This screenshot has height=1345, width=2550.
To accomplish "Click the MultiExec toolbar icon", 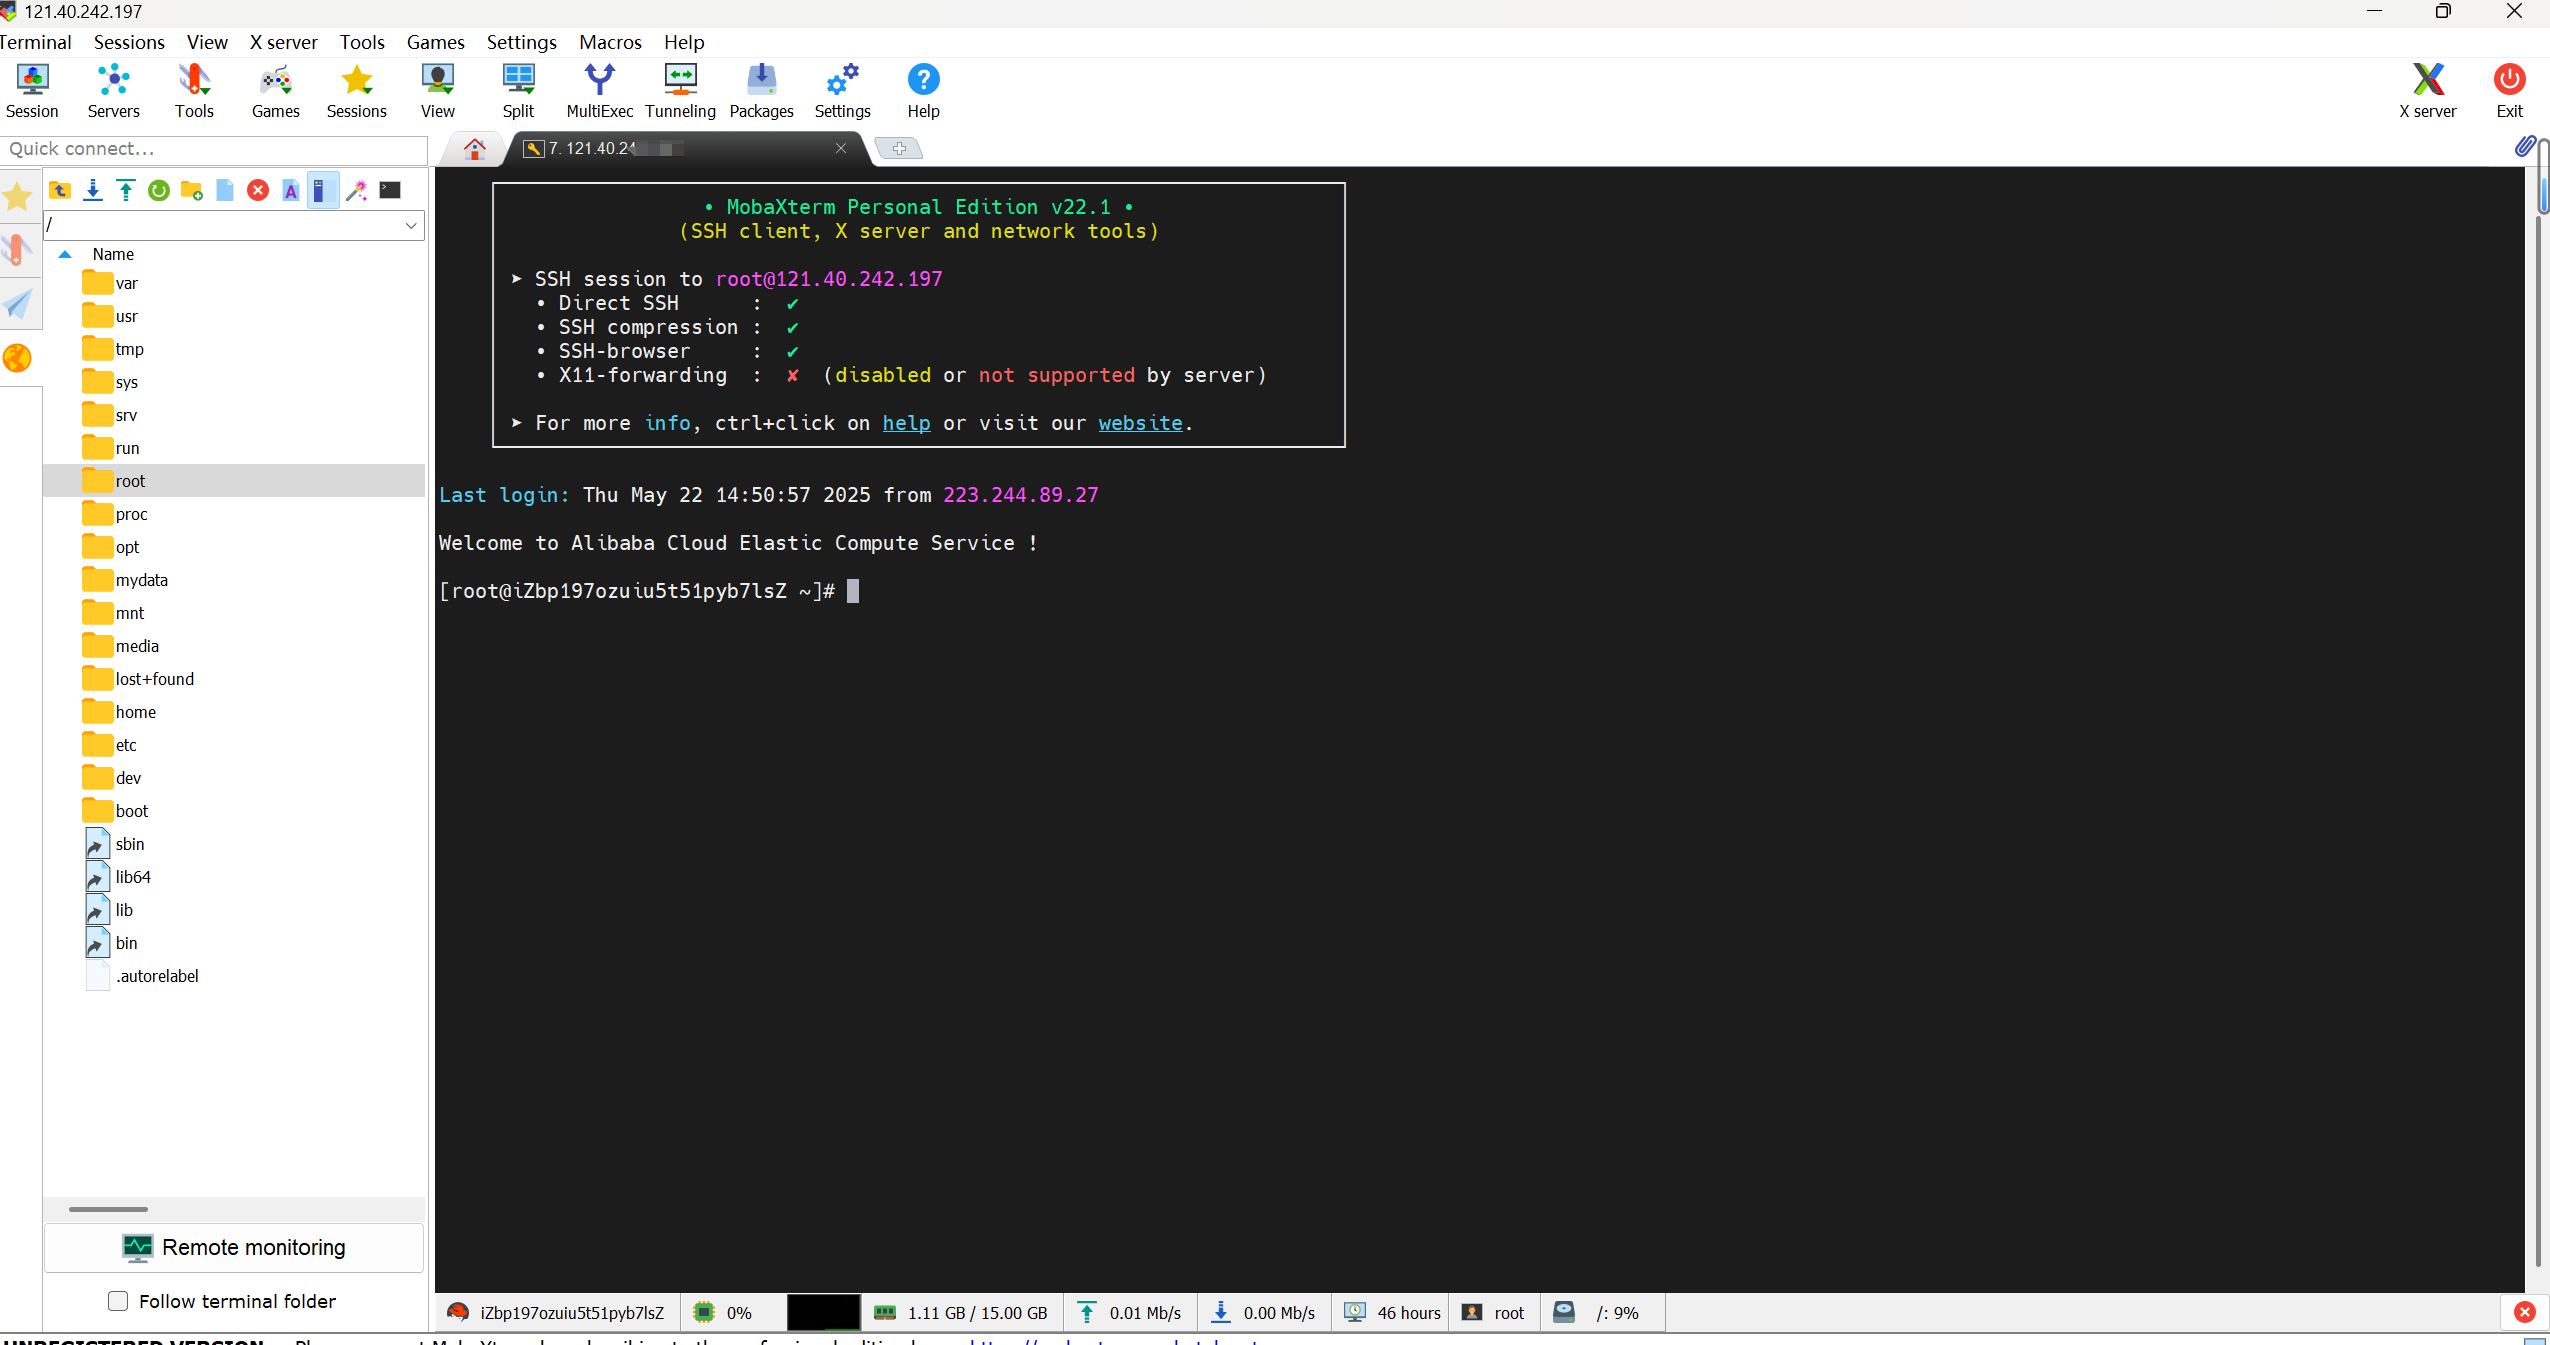I will (599, 90).
